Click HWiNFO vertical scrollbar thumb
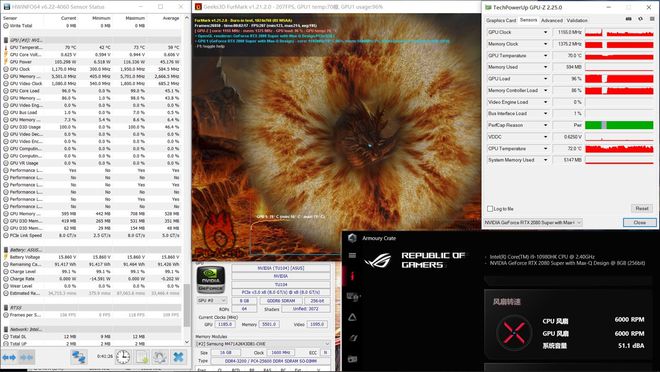The width and height of the screenshot is (660, 372). point(187,305)
